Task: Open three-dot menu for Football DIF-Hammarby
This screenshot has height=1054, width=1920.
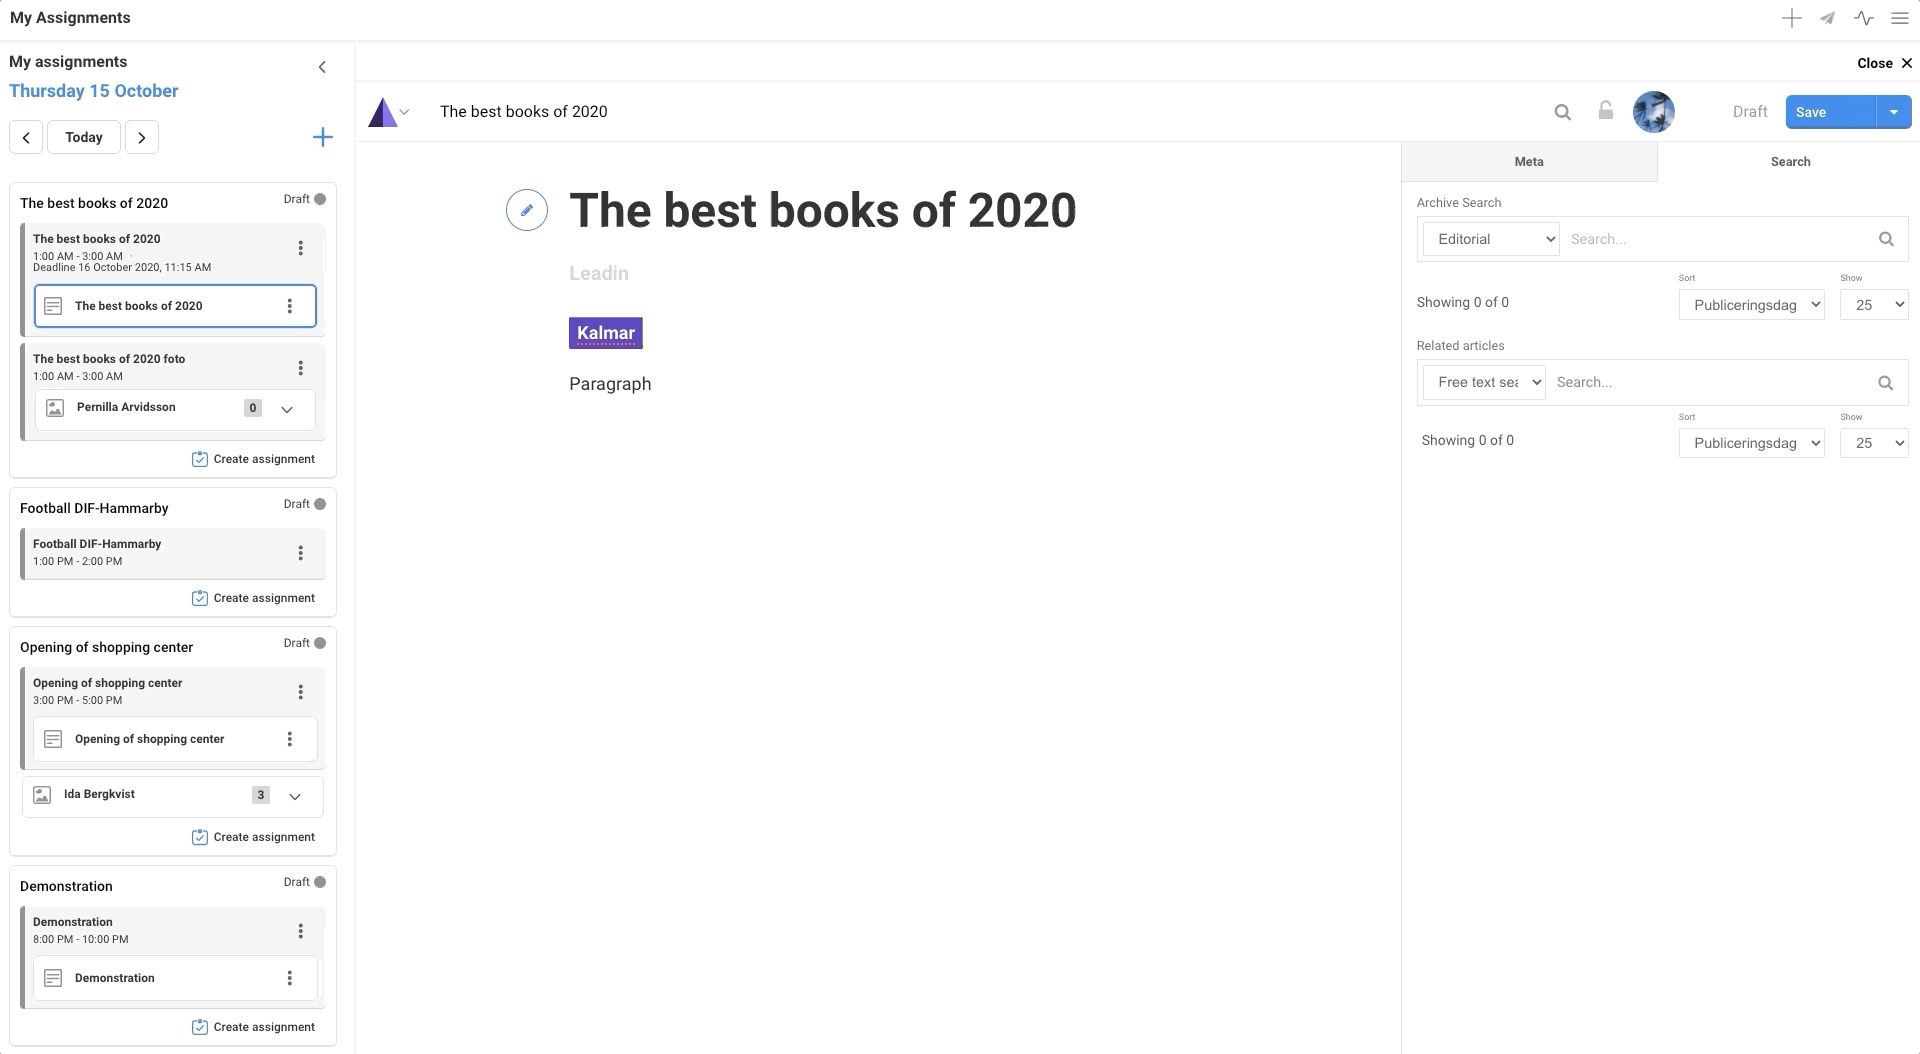Action: [x=300, y=553]
